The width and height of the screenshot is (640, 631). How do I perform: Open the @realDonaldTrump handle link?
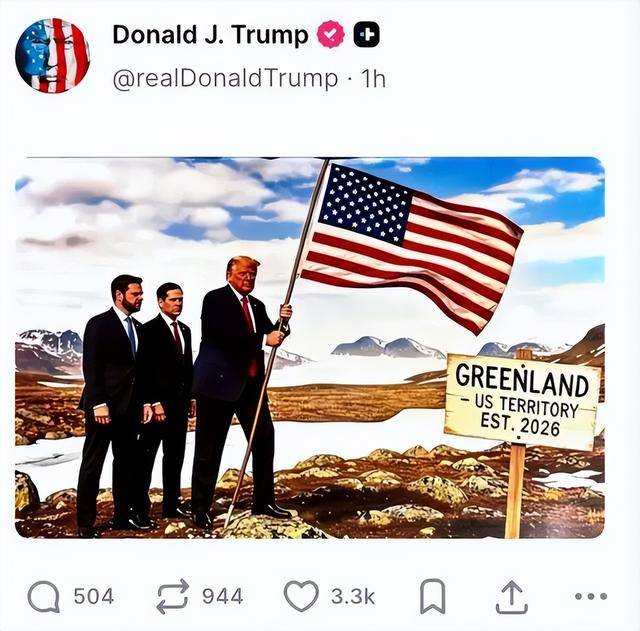pyautogui.click(x=225, y=78)
